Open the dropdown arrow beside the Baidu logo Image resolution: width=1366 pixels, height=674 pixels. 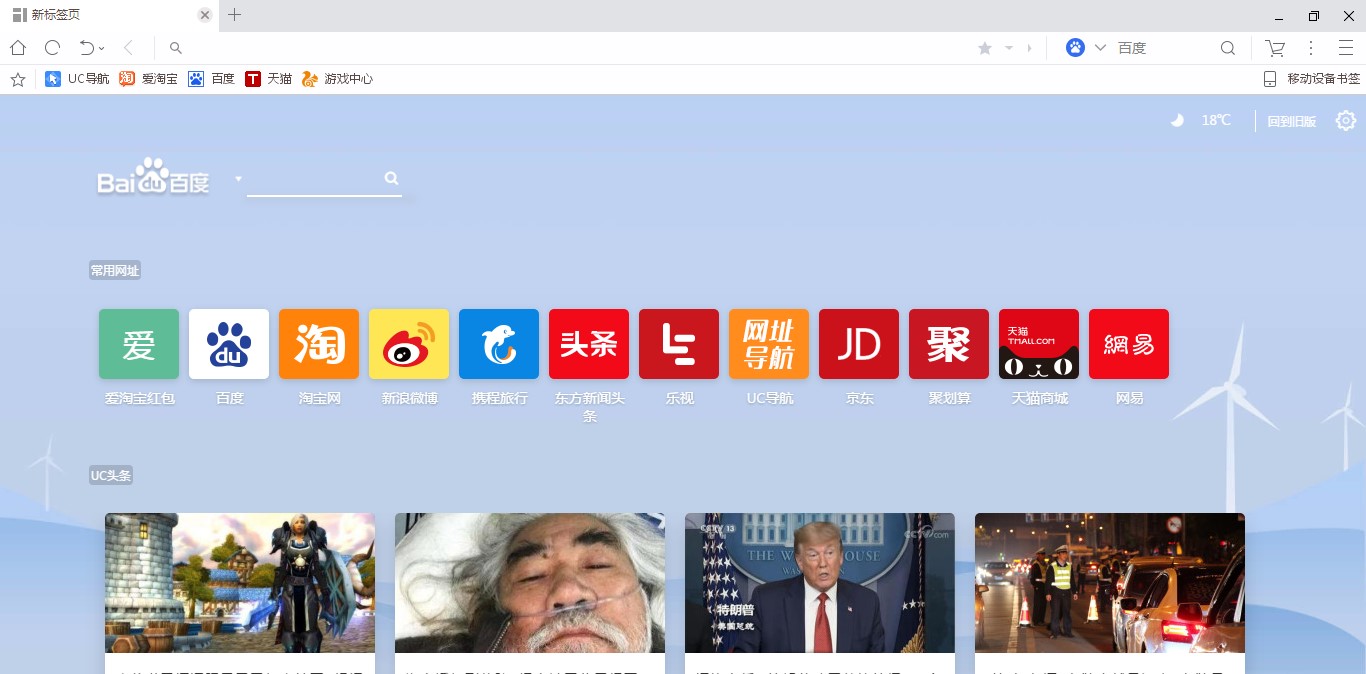pos(238,179)
